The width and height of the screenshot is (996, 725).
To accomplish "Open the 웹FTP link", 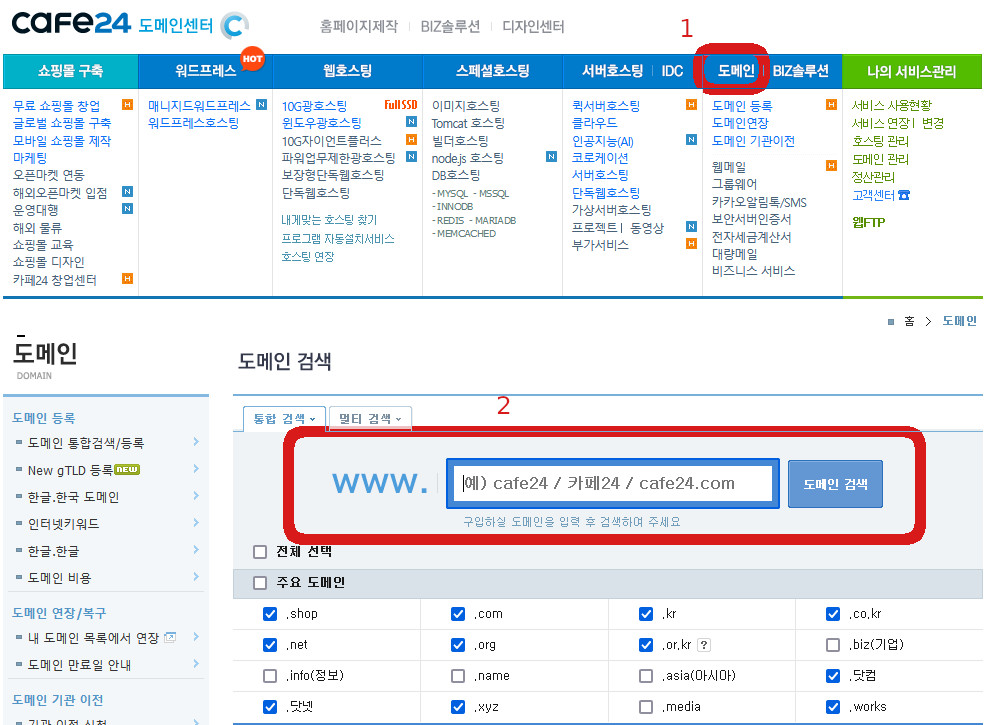I will click(x=868, y=222).
